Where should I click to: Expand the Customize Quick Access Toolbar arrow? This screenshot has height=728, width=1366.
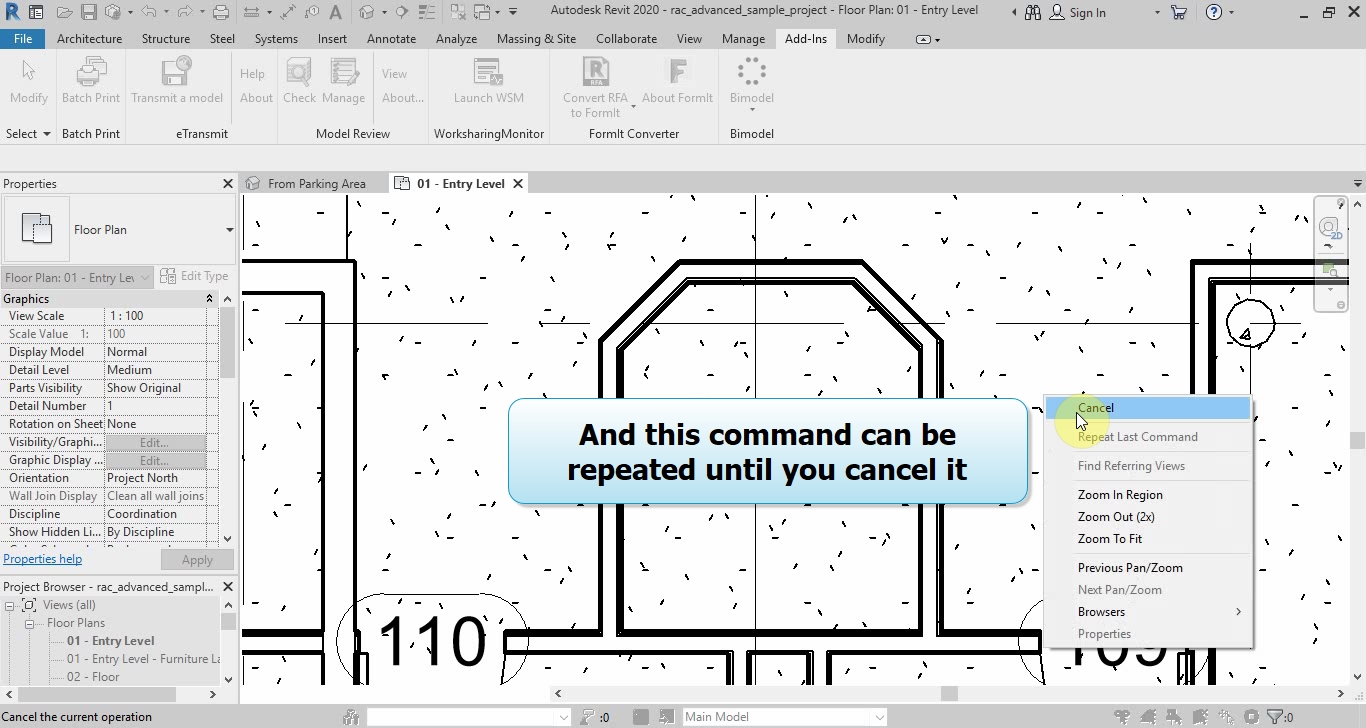pos(513,12)
